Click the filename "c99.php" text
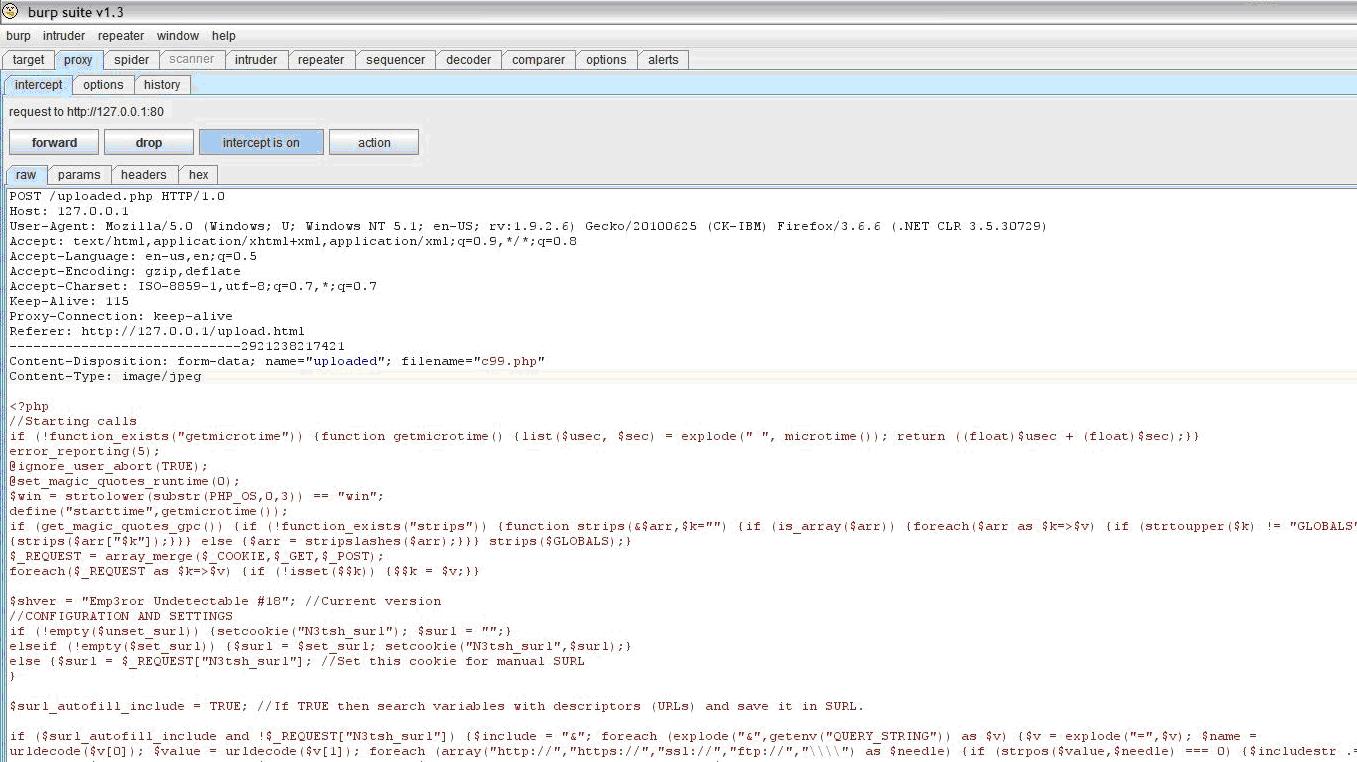The width and height of the screenshot is (1357, 762). pos(508,361)
